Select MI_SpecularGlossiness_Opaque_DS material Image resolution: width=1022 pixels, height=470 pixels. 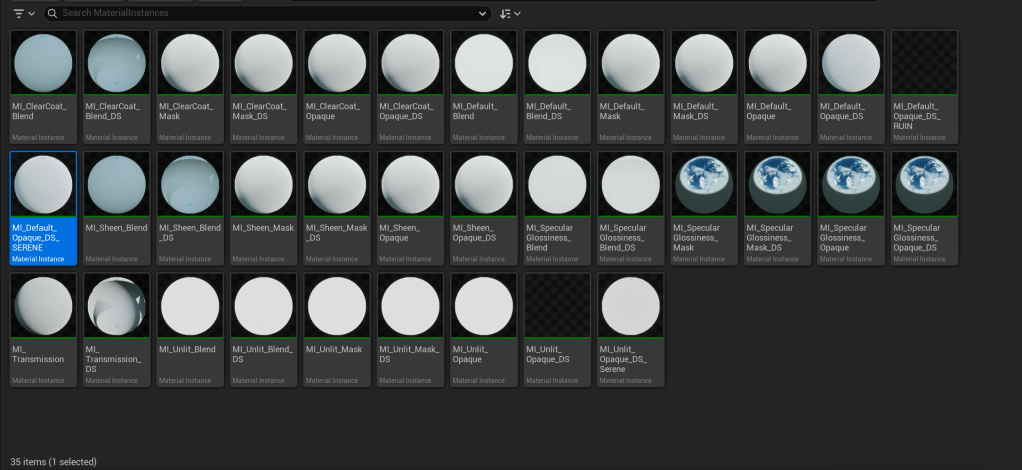(x=924, y=185)
